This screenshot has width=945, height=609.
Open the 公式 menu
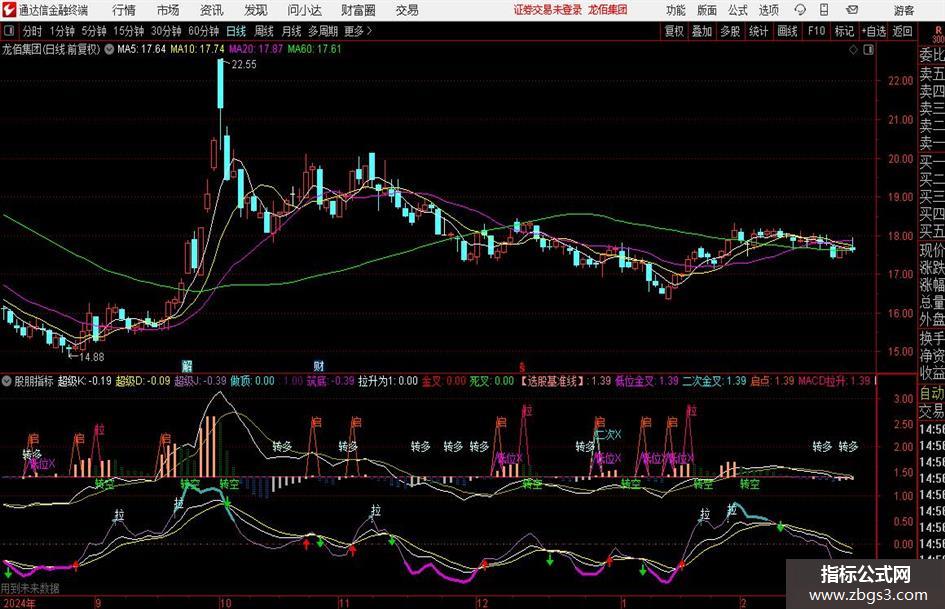738,10
